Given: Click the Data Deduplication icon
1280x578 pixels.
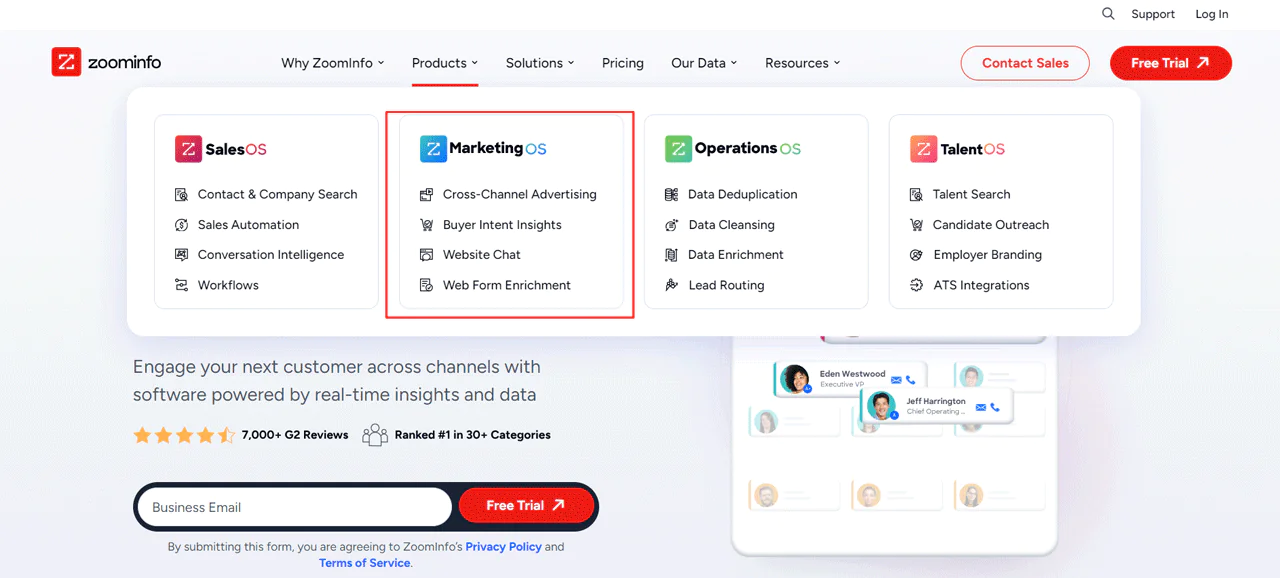Looking at the screenshot, I should pyautogui.click(x=672, y=194).
